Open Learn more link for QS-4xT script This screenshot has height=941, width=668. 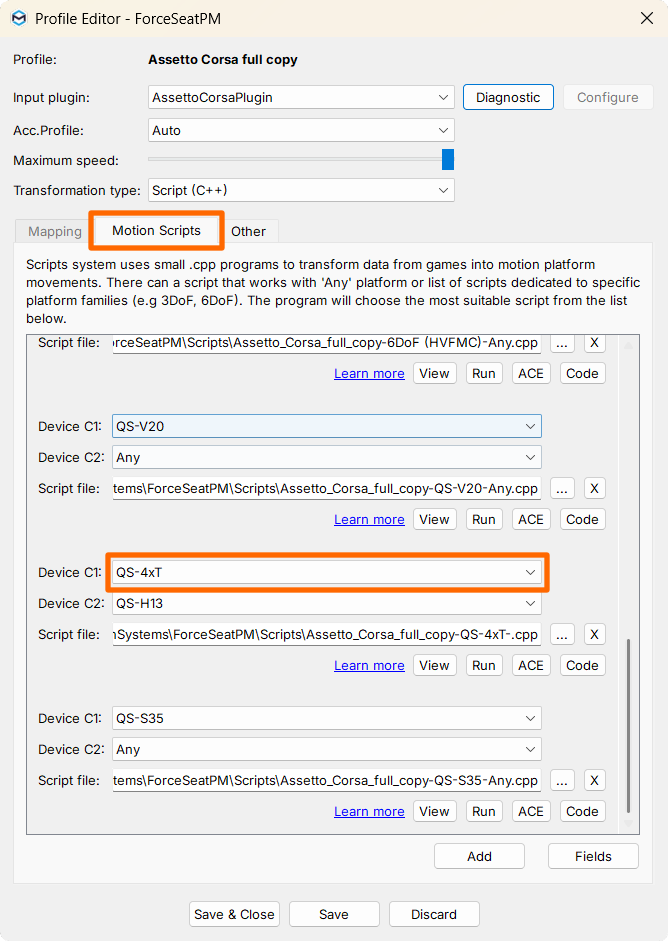[369, 666]
